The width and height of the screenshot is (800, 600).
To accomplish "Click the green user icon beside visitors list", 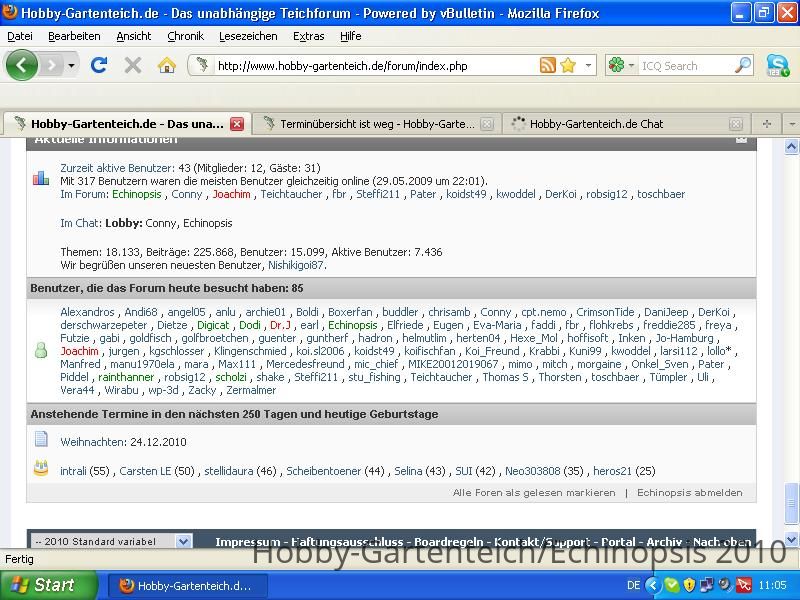I will pos(41,351).
